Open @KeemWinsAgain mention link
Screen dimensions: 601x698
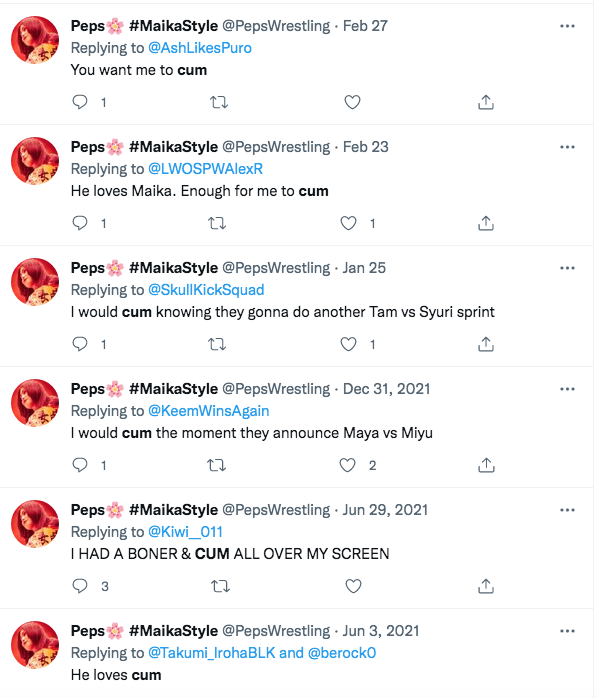[208, 411]
